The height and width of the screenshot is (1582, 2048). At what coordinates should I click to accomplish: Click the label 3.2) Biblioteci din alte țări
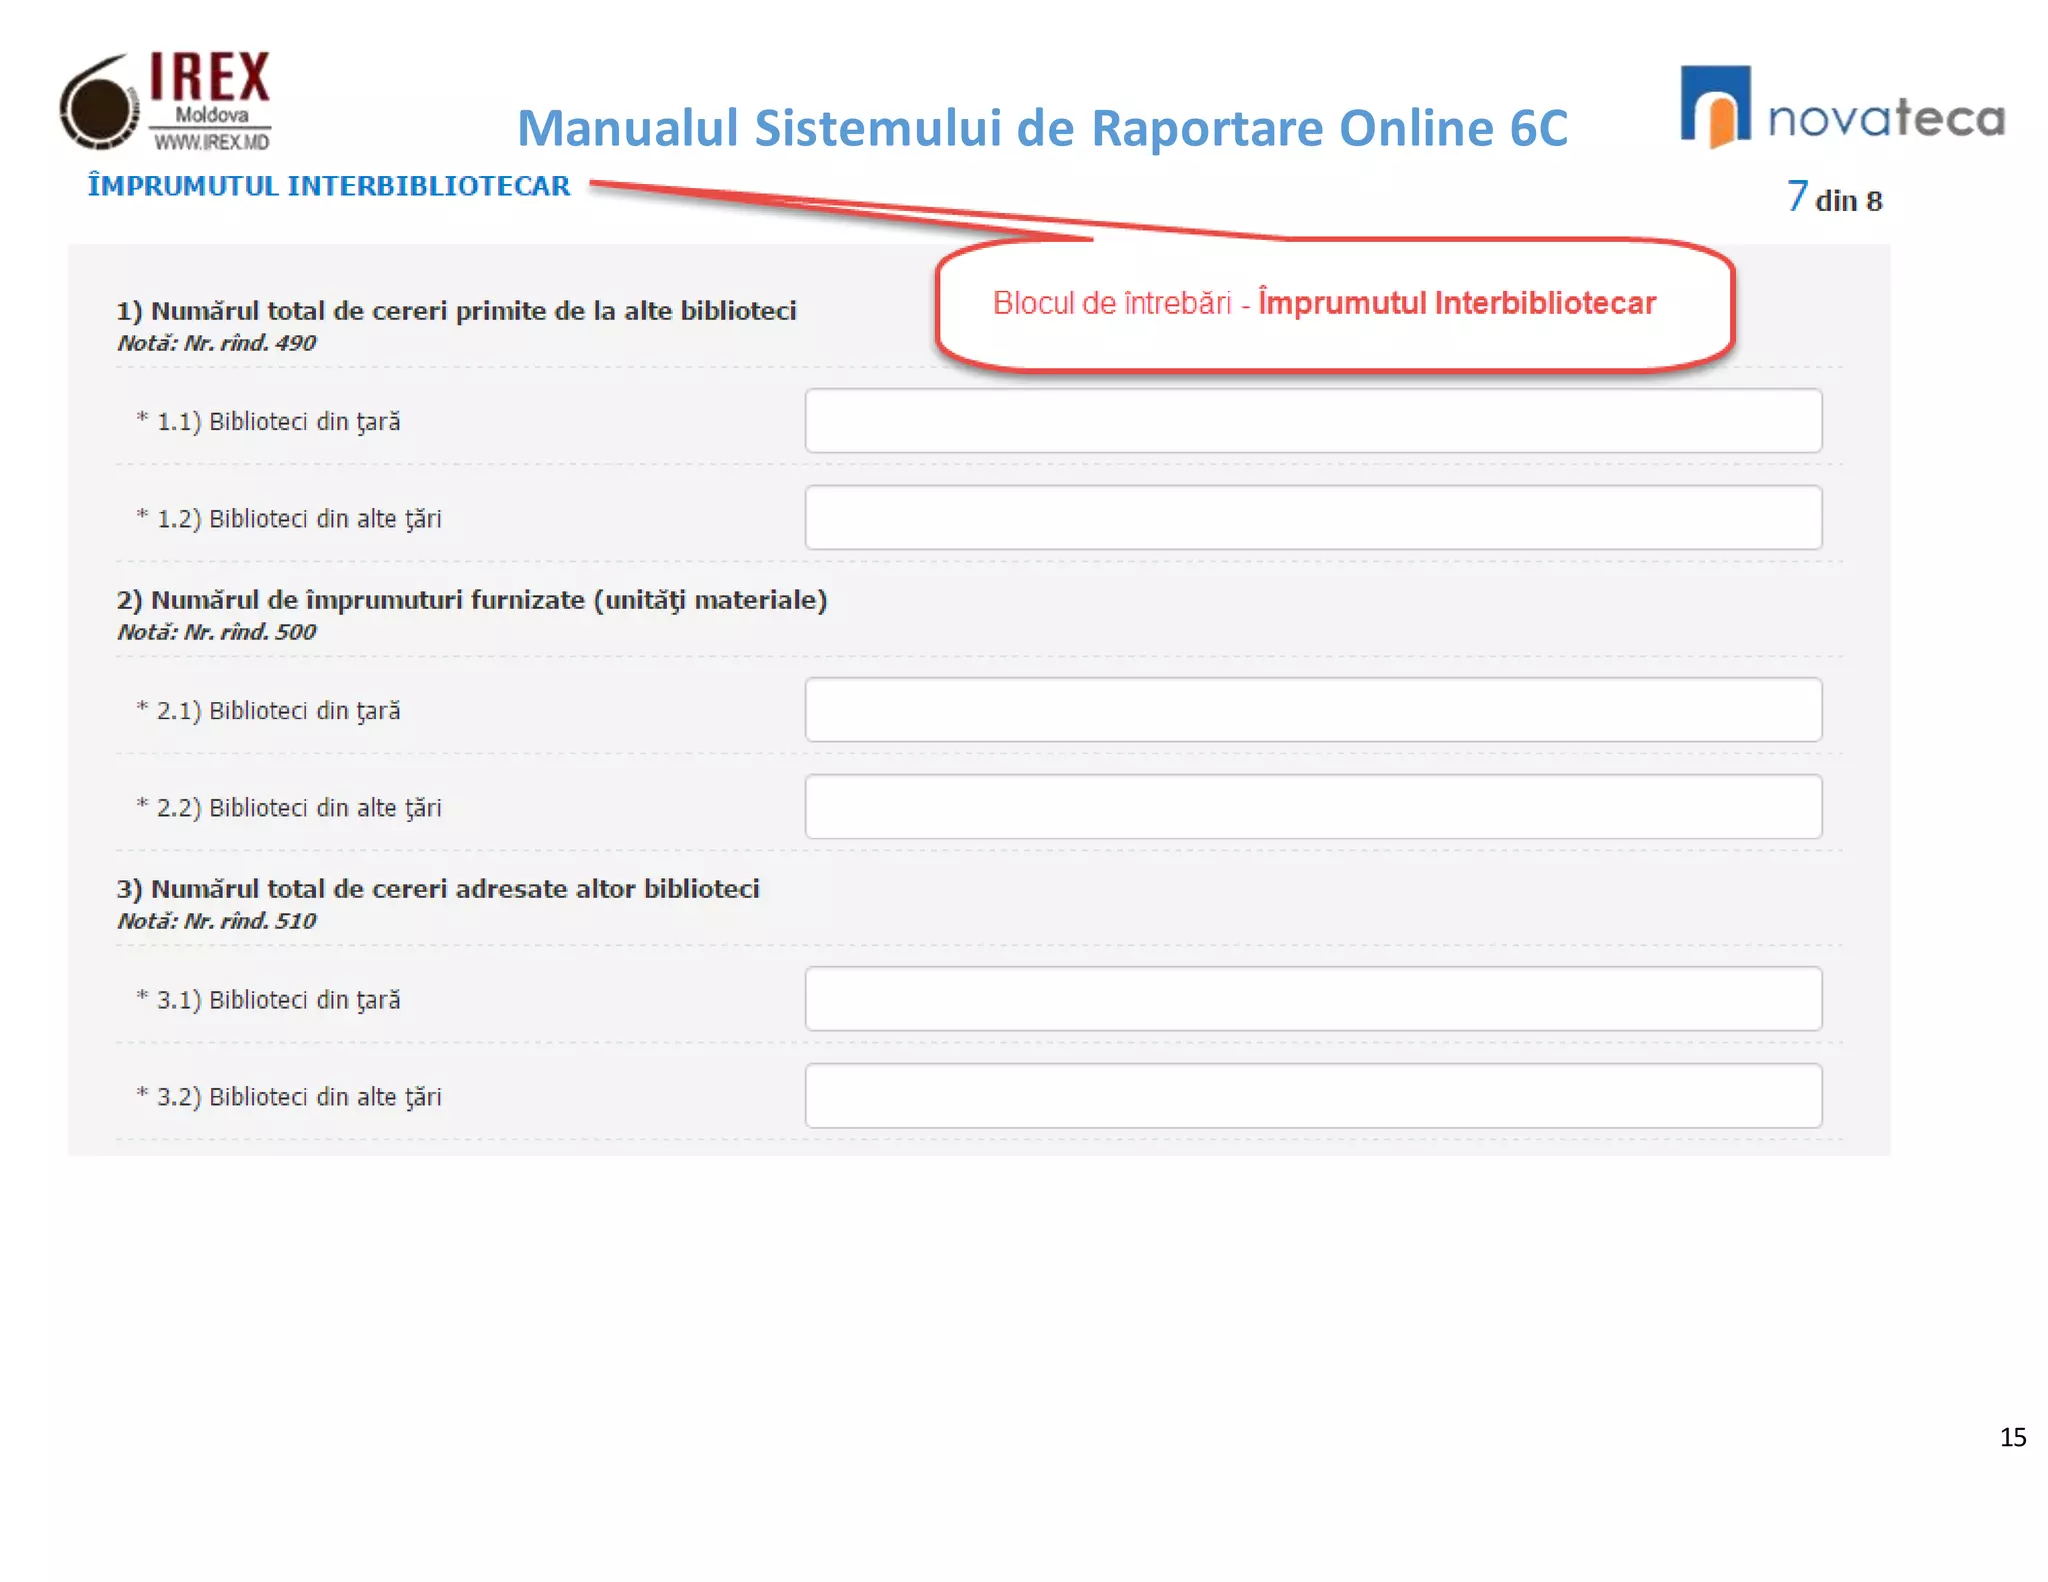[289, 1097]
